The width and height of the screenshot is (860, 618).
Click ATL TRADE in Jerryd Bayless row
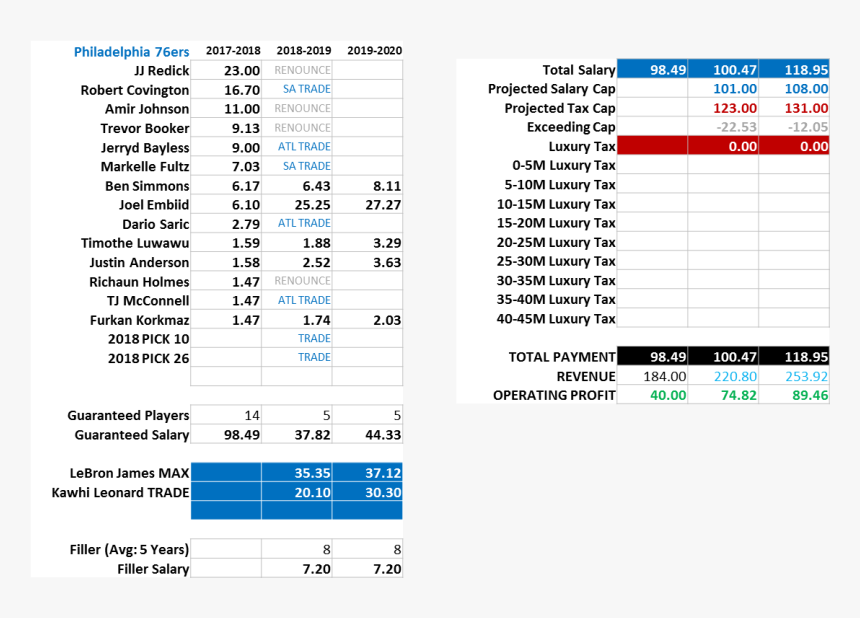click(304, 146)
